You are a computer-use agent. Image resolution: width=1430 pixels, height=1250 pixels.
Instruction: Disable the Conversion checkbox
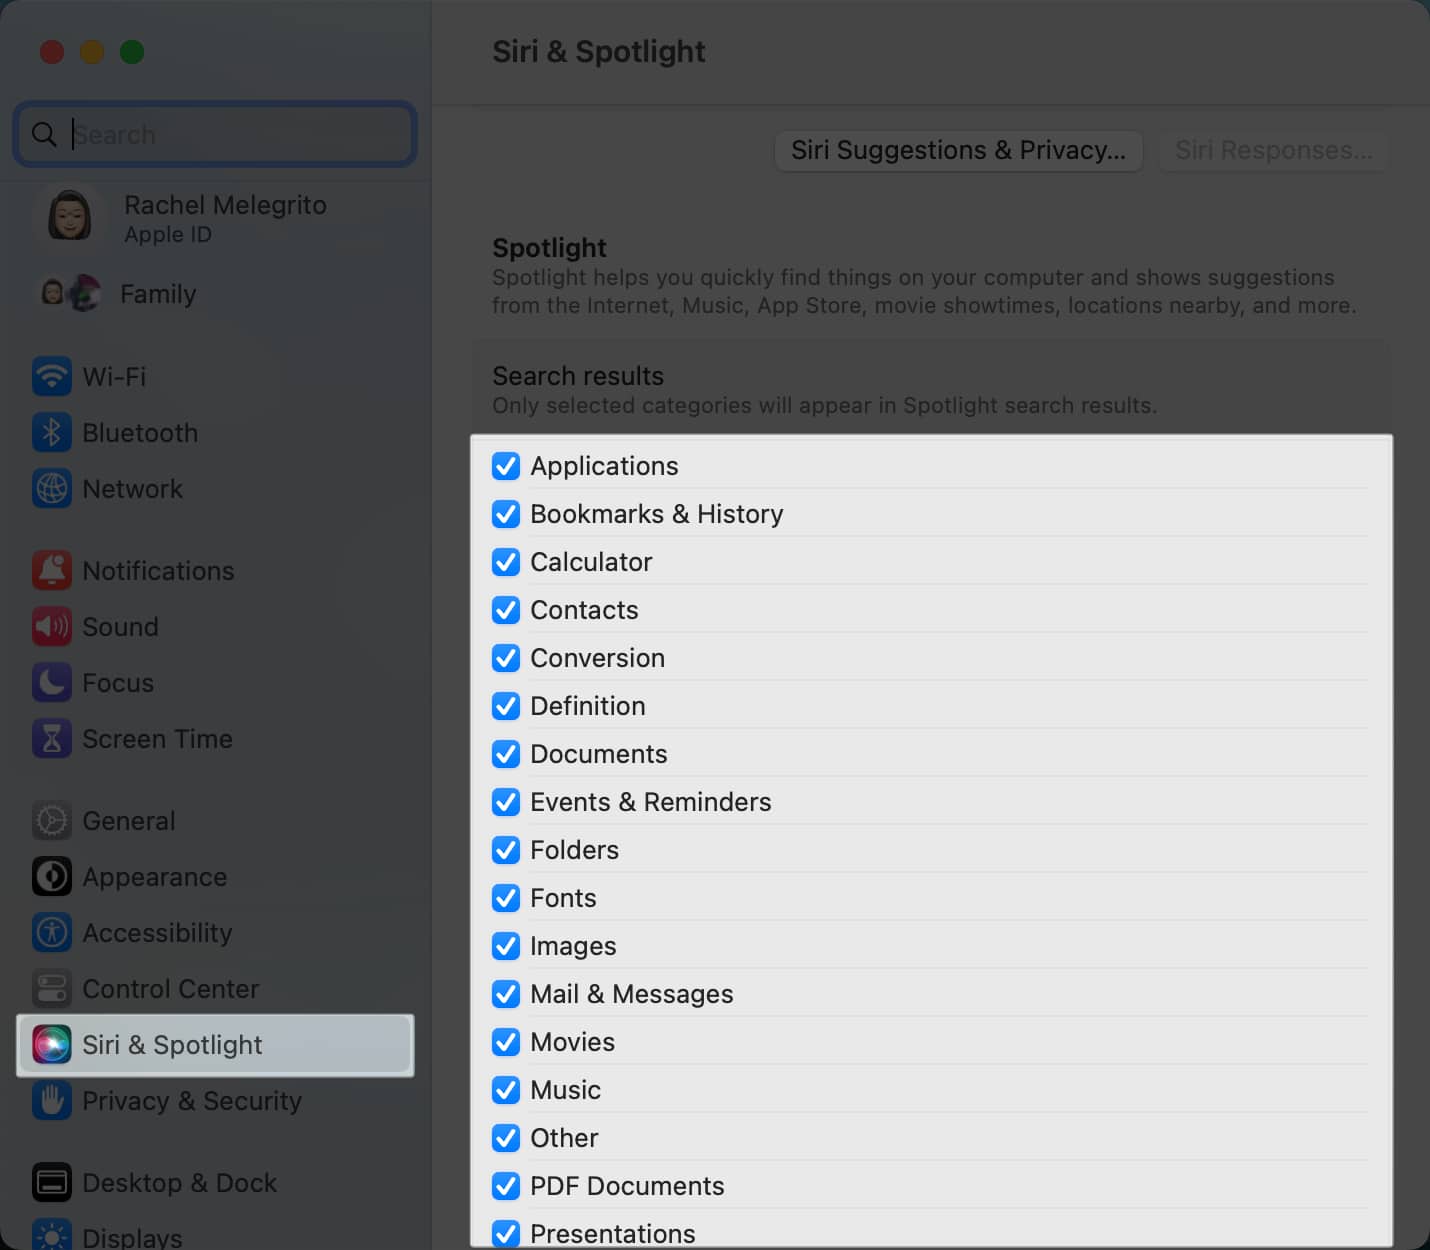point(506,658)
